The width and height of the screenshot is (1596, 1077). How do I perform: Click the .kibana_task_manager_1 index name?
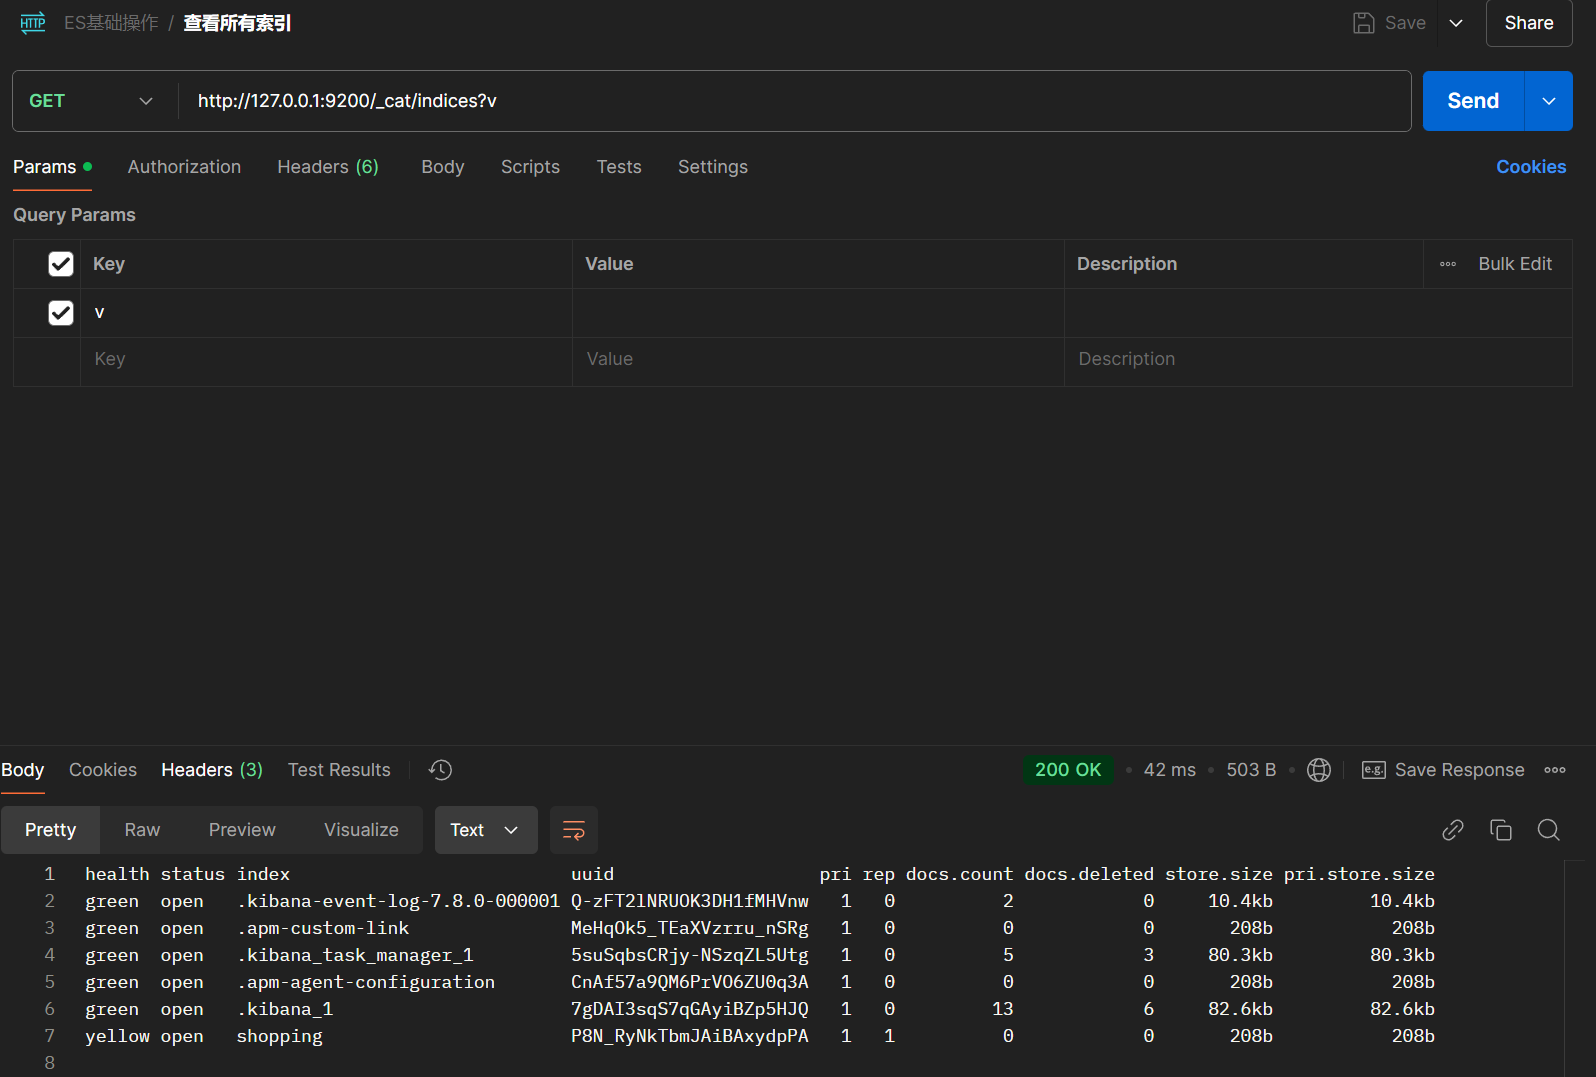[x=355, y=955]
